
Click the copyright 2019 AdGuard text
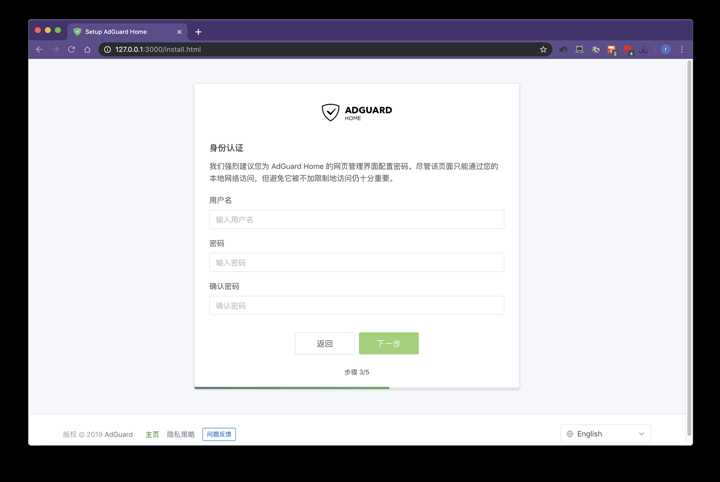coord(98,434)
